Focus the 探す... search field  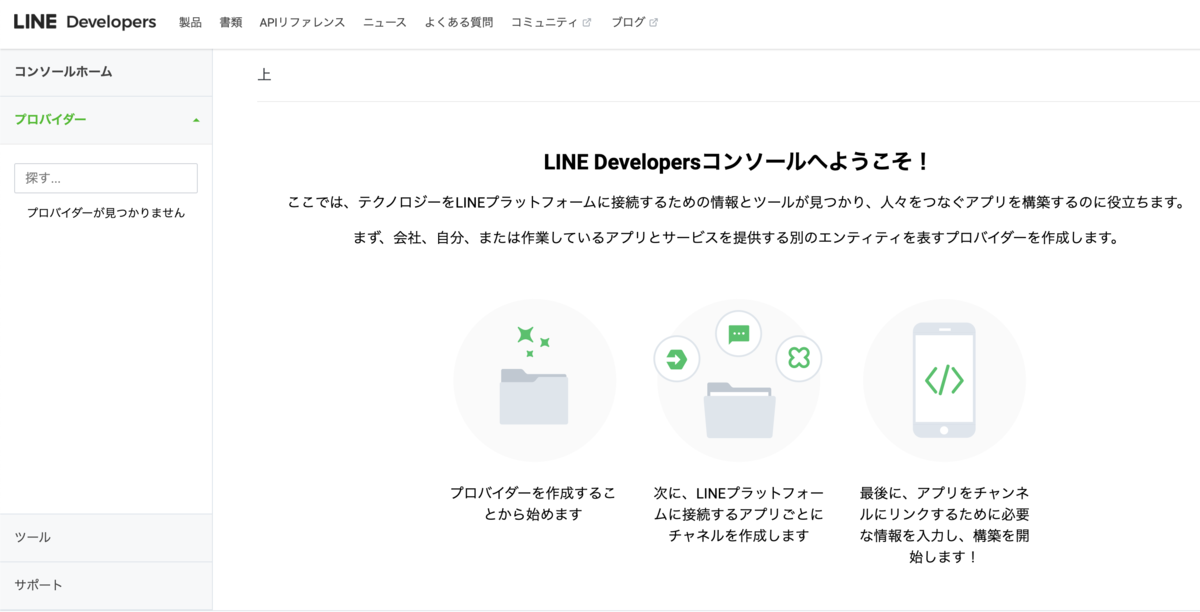pyautogui.click(x=106, y=178)
